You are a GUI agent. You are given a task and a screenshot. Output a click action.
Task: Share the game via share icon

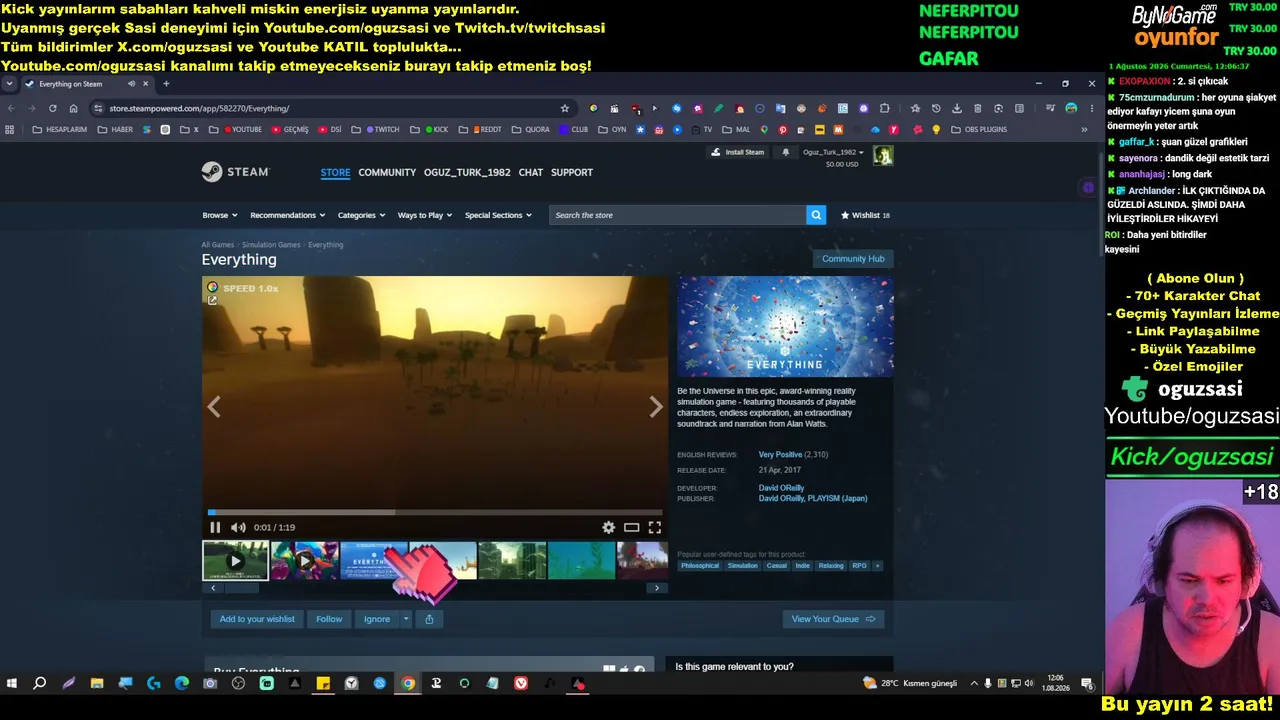[429, 619]
